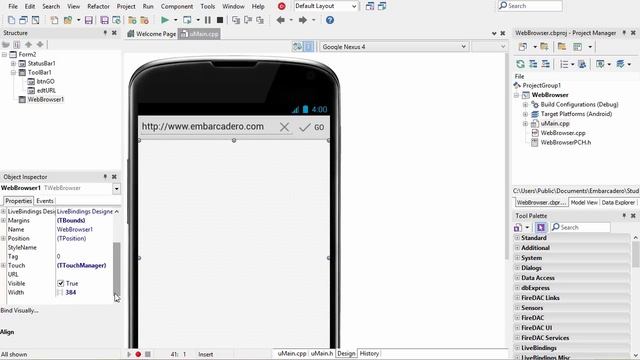Click the Tool Palette vertical scrollbar

(636, 253)
